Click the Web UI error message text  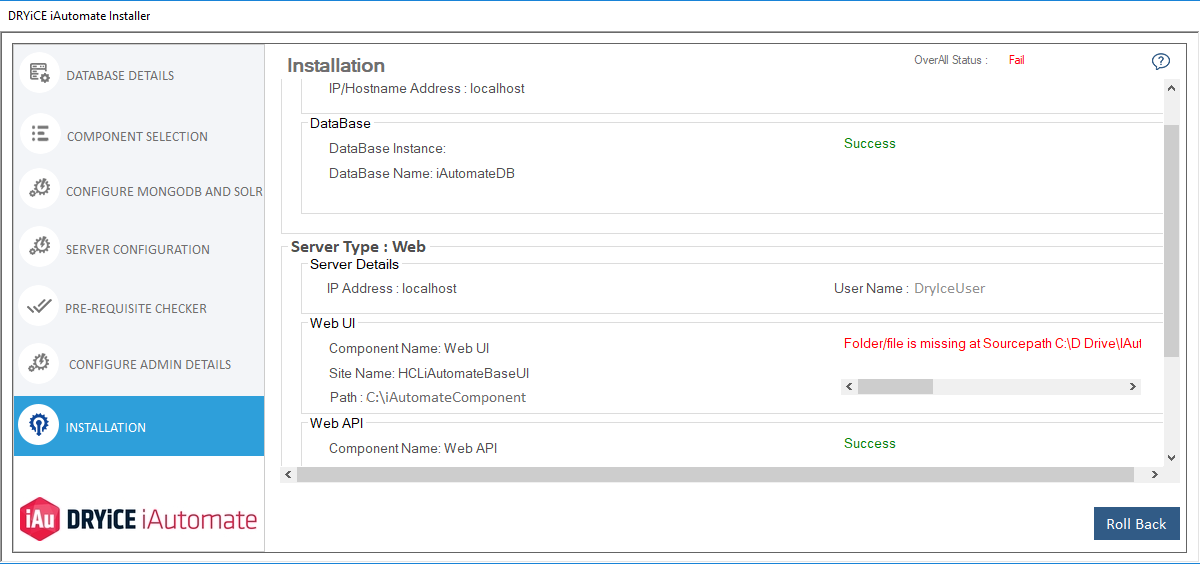[992, 344]
